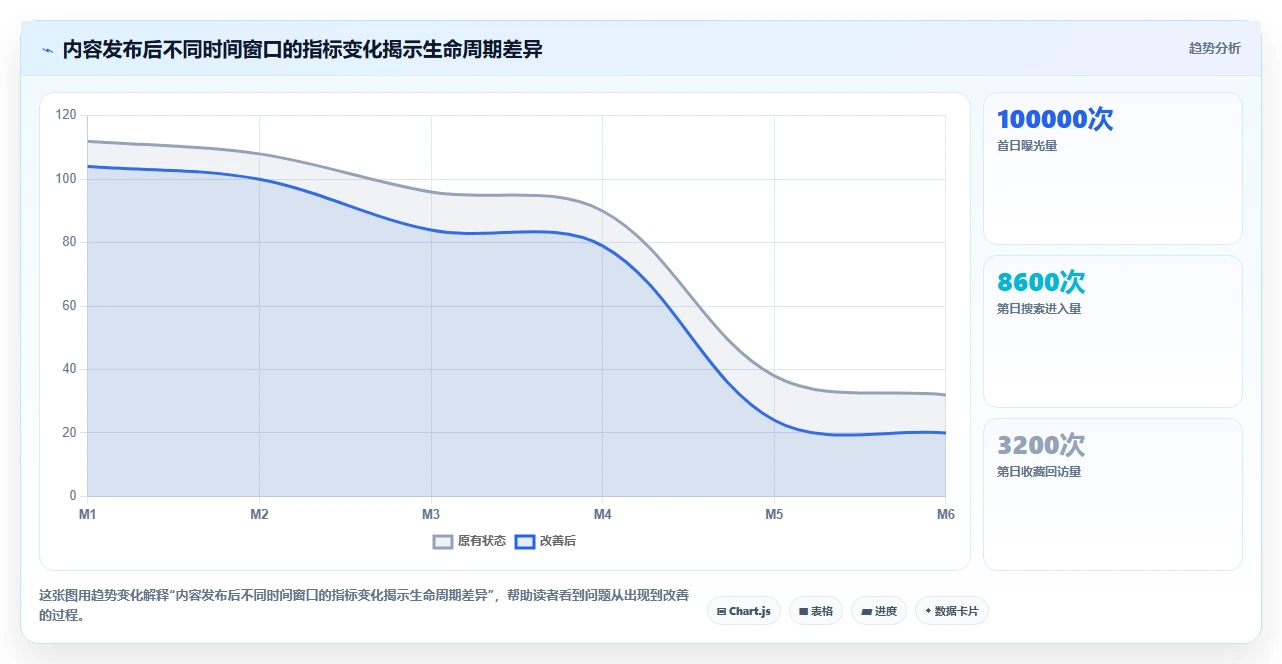
Task: Select the Chart.js tag
Action: (x=744, y=611)
